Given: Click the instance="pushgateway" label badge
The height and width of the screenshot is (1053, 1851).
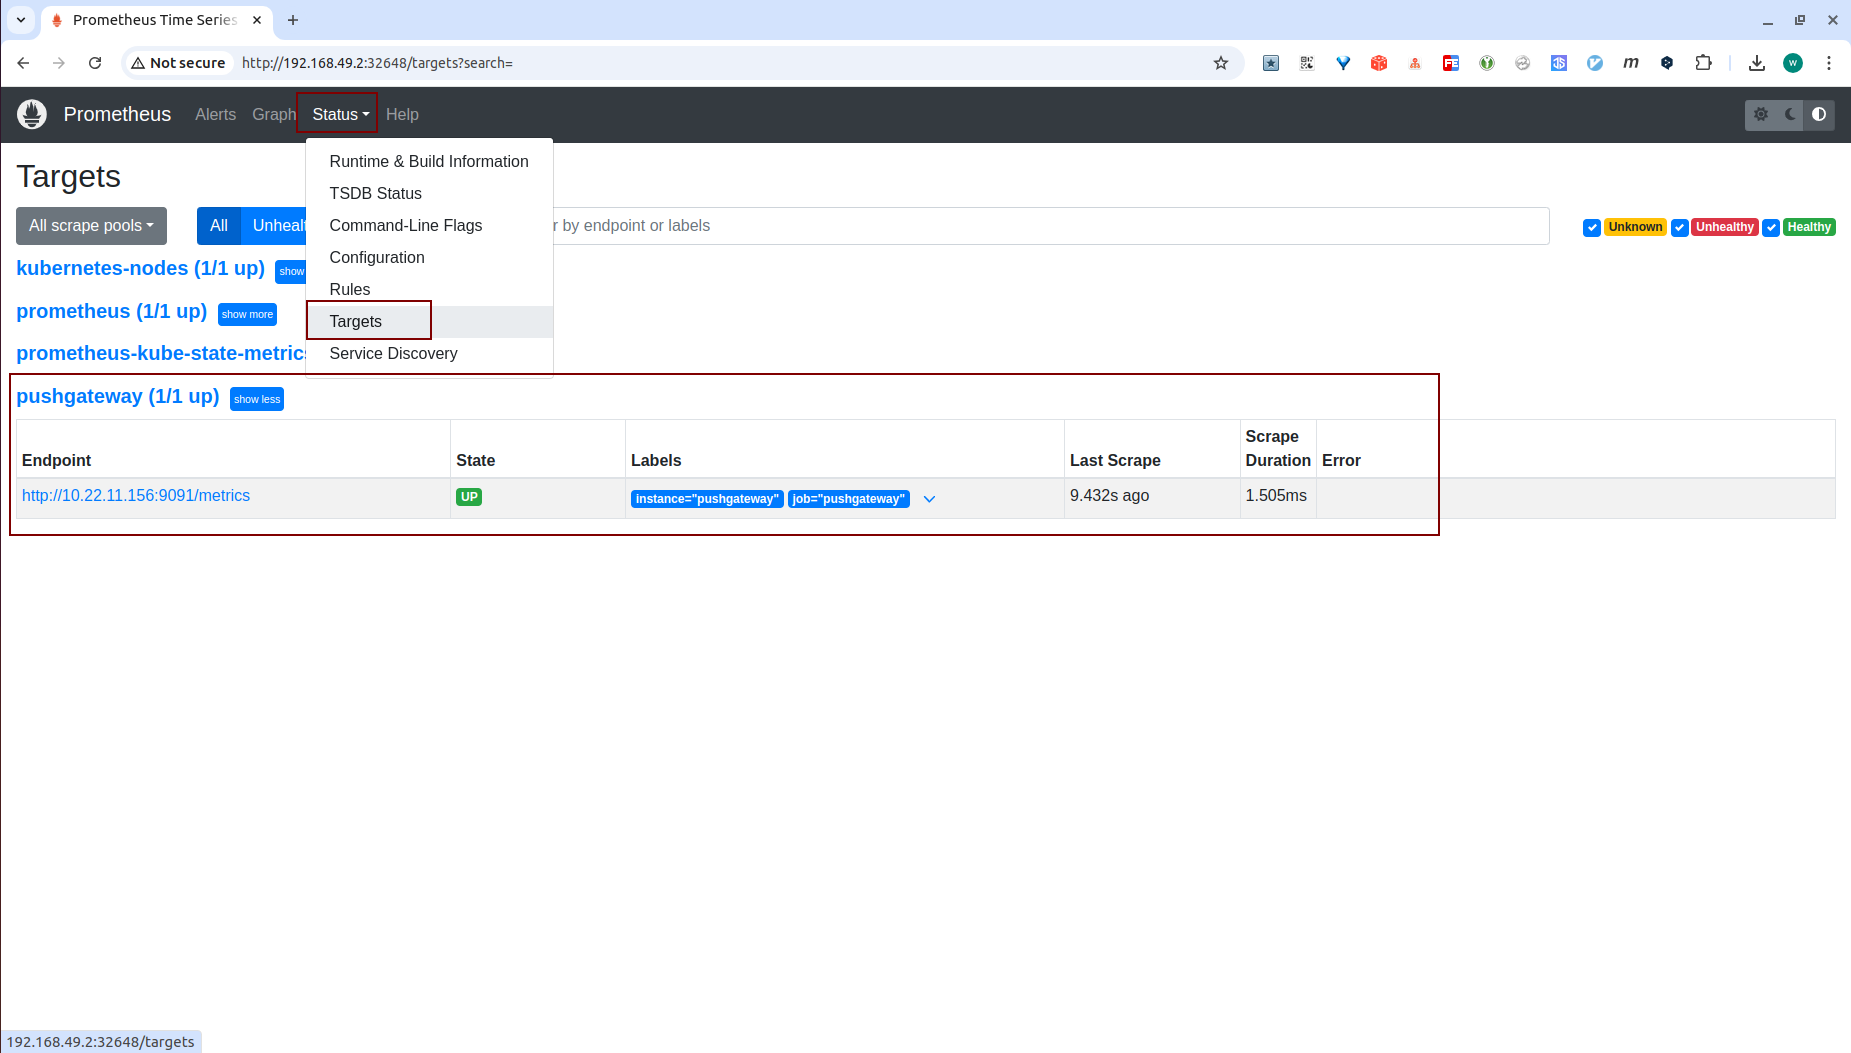Looking at the screenshot, I should pos(707,499).
